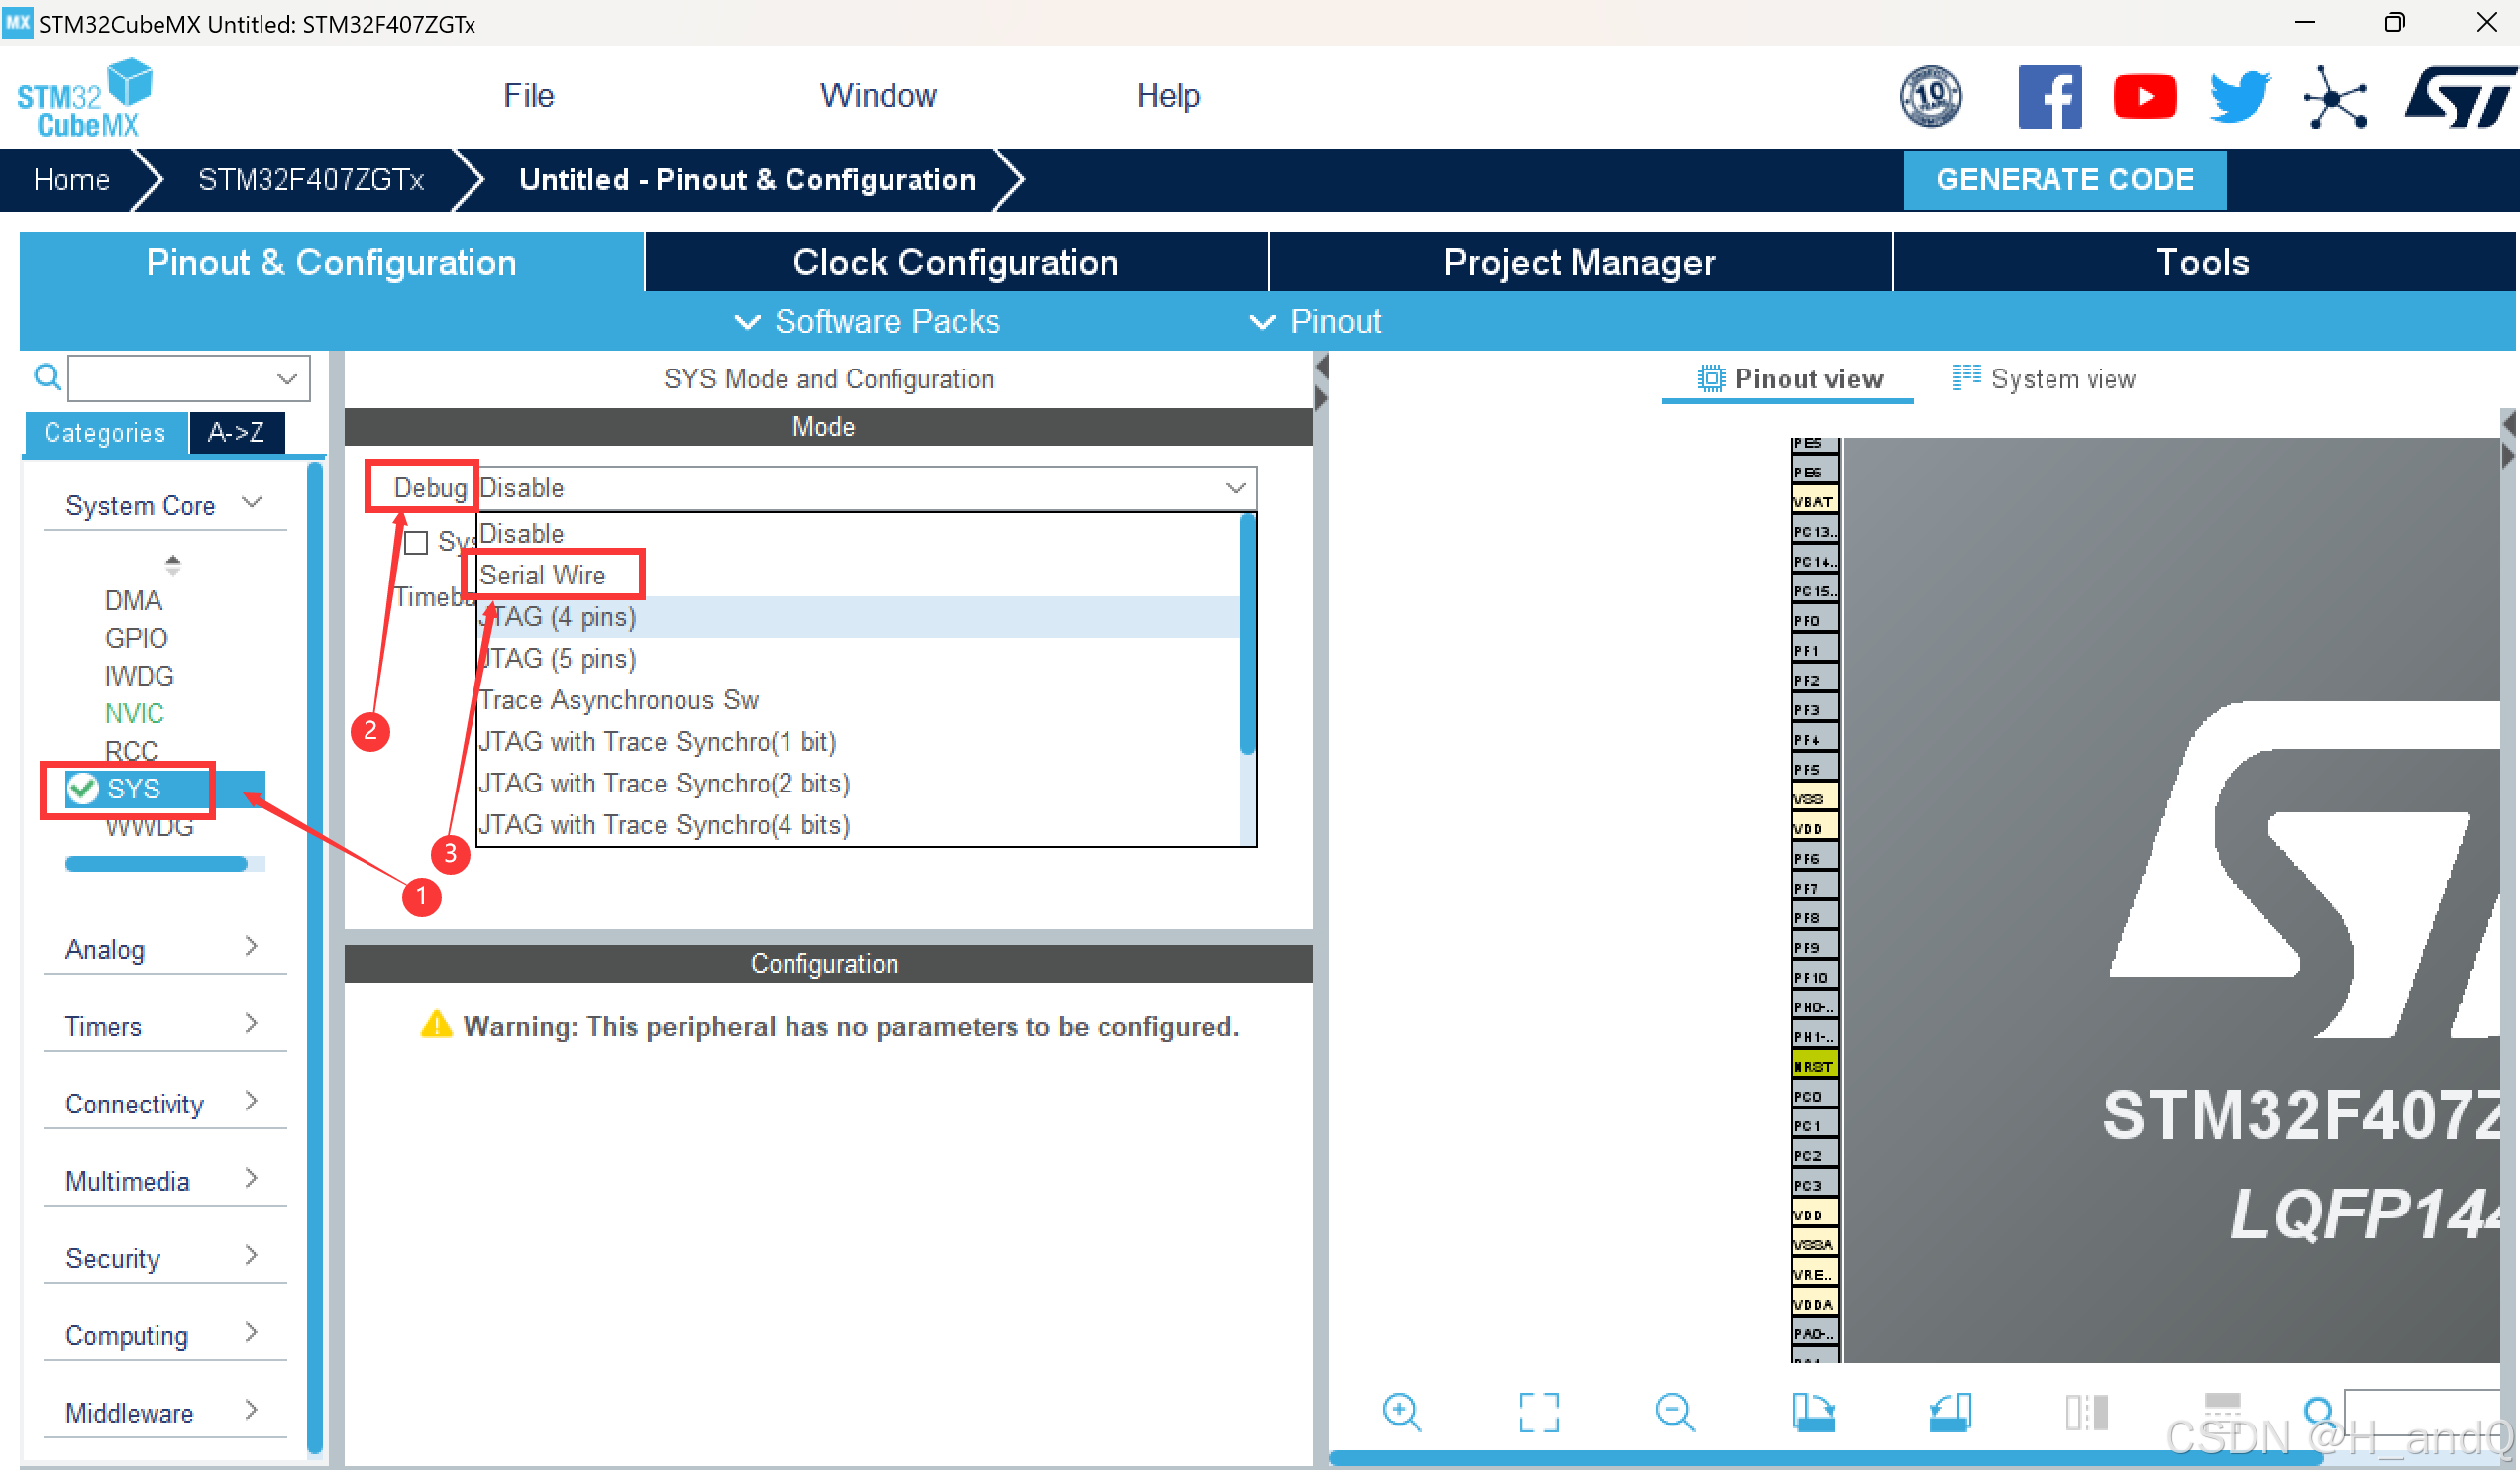Click the NRST pin on the chip

[1814, 1067]
